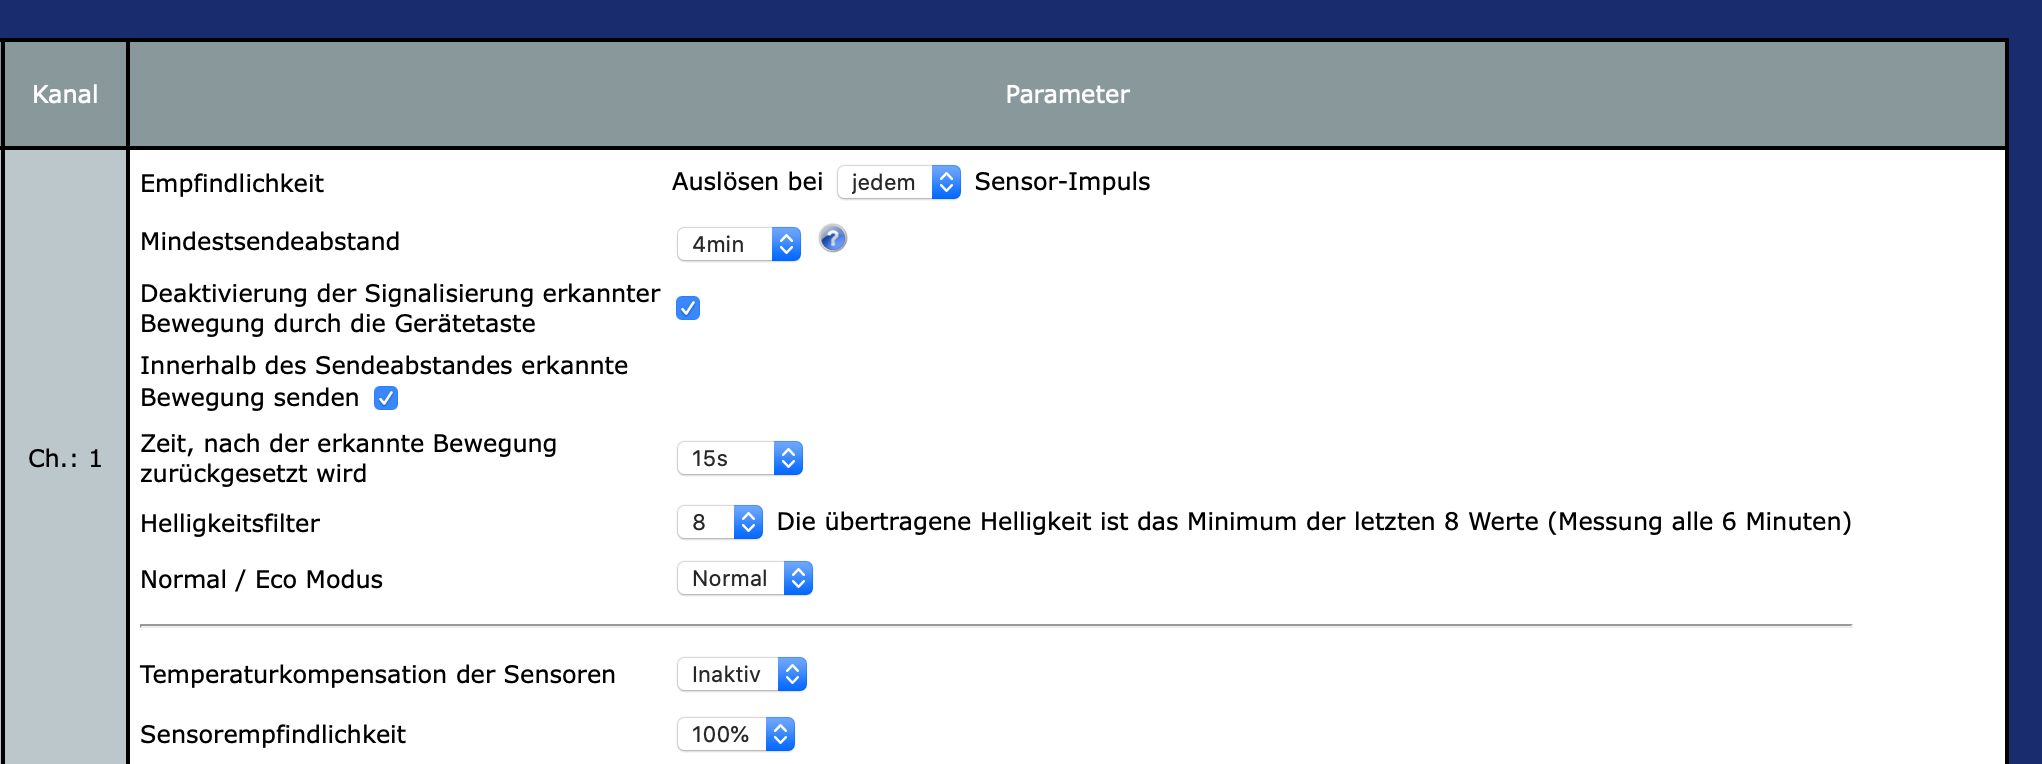The height and width of the screenshot is (764, 2042).
Task: Open the Sensorempfindlichkeit '100%' dropdown
Action: (x=736, y=734)
